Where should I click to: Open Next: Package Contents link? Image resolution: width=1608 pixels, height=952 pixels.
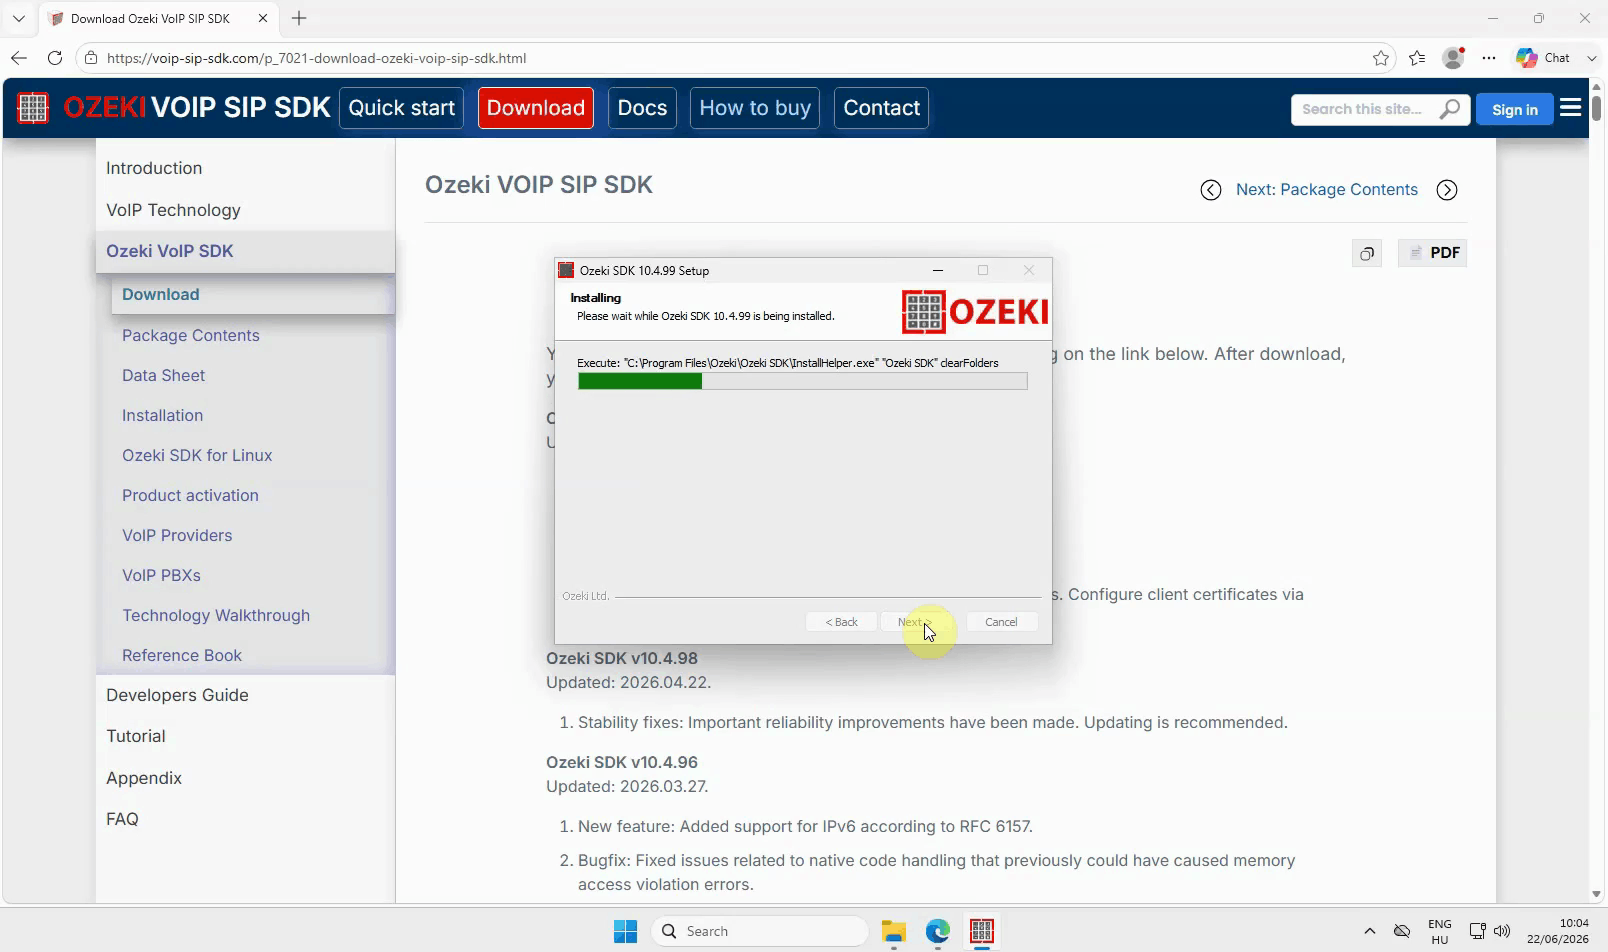tap(1327, 190)
